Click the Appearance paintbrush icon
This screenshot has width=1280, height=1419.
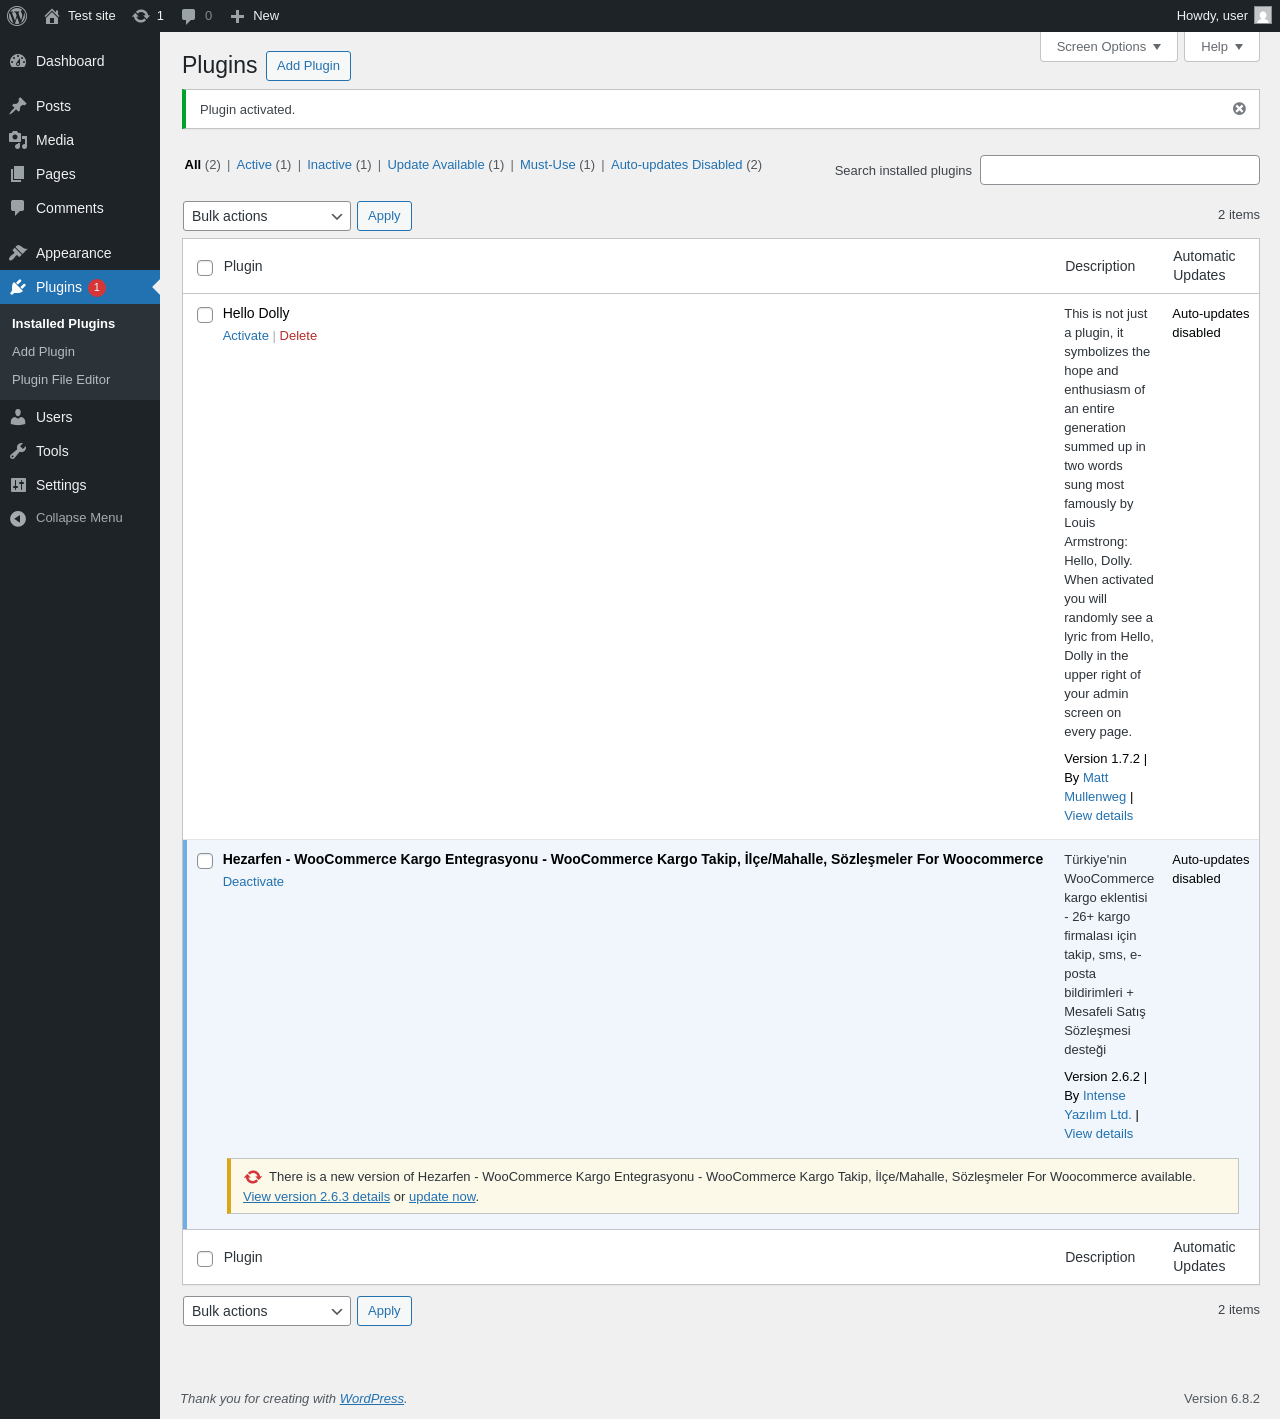[x=18, y=253]
